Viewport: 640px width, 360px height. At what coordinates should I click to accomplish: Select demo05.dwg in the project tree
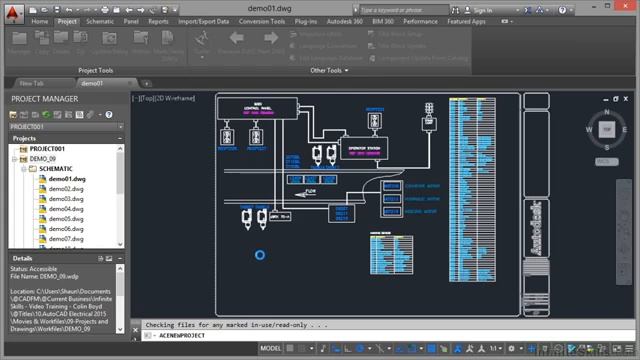[x=66, y=219]
